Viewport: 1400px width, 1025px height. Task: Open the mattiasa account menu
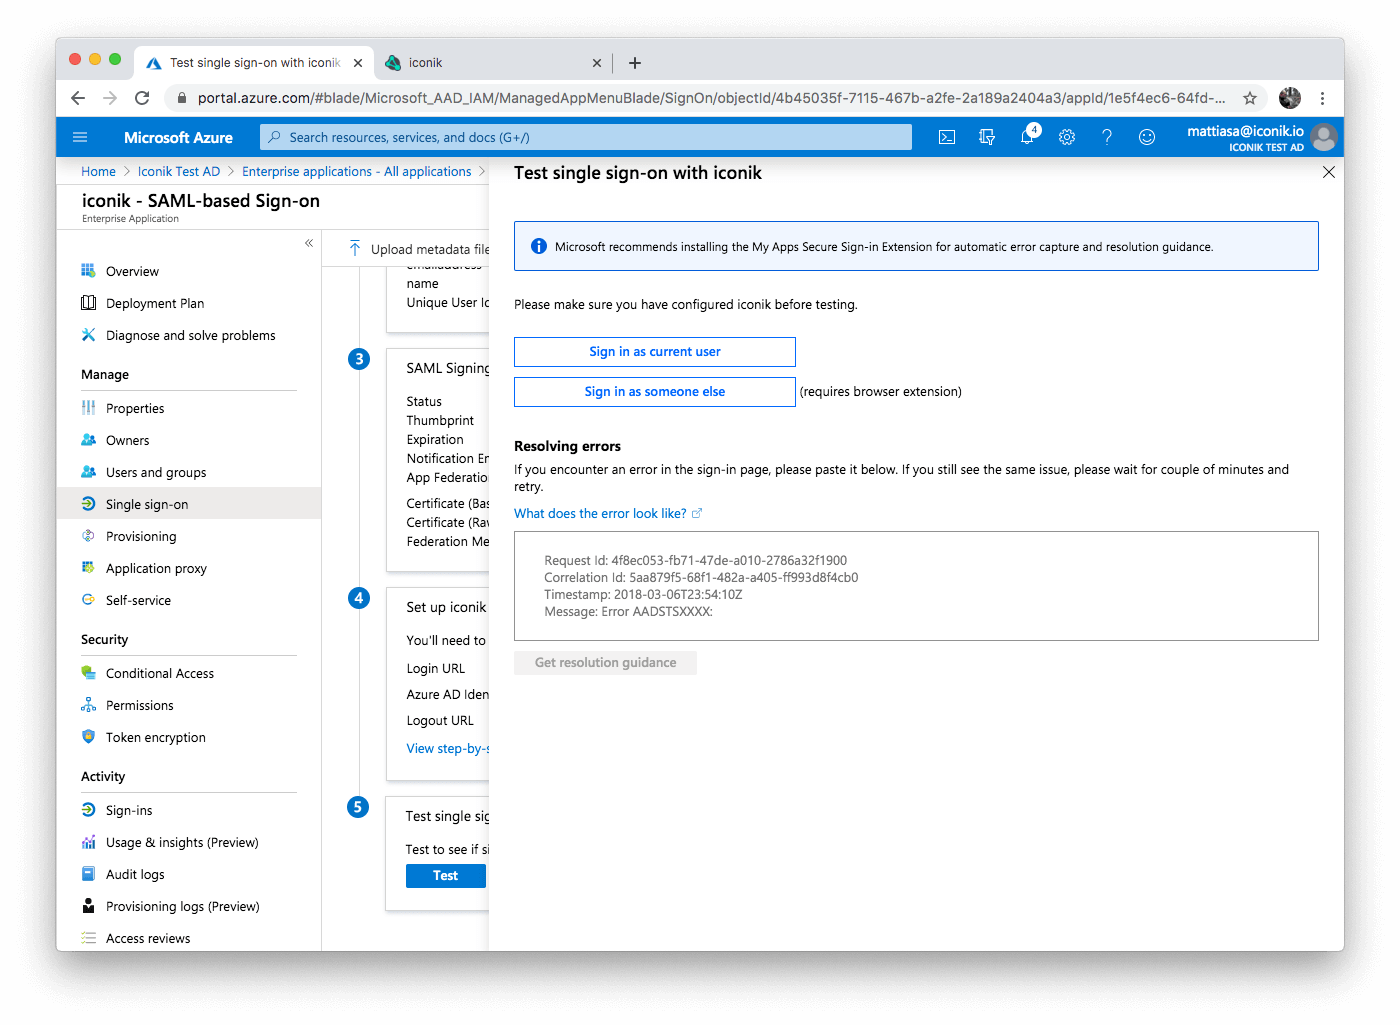[x=1244, y=137]
